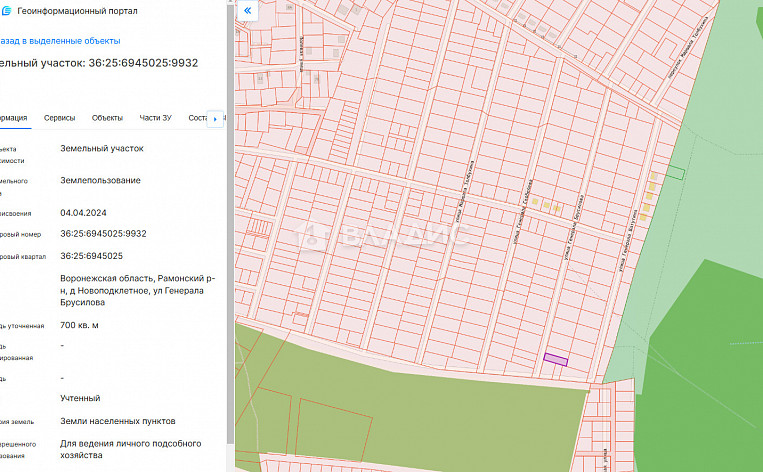Click the parcel title 36:25:6945025:9932 heading
This screenshot has height=472, width=763.
[x=99, y=63]
